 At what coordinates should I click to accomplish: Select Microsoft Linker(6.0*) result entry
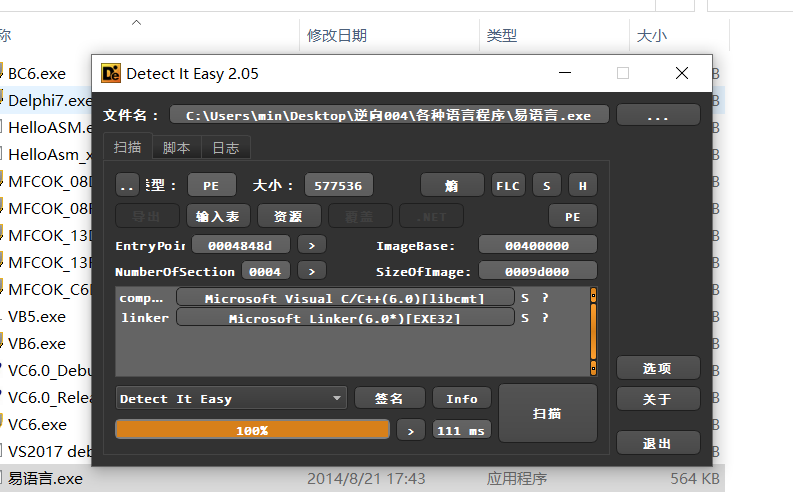tap(345, 317)
